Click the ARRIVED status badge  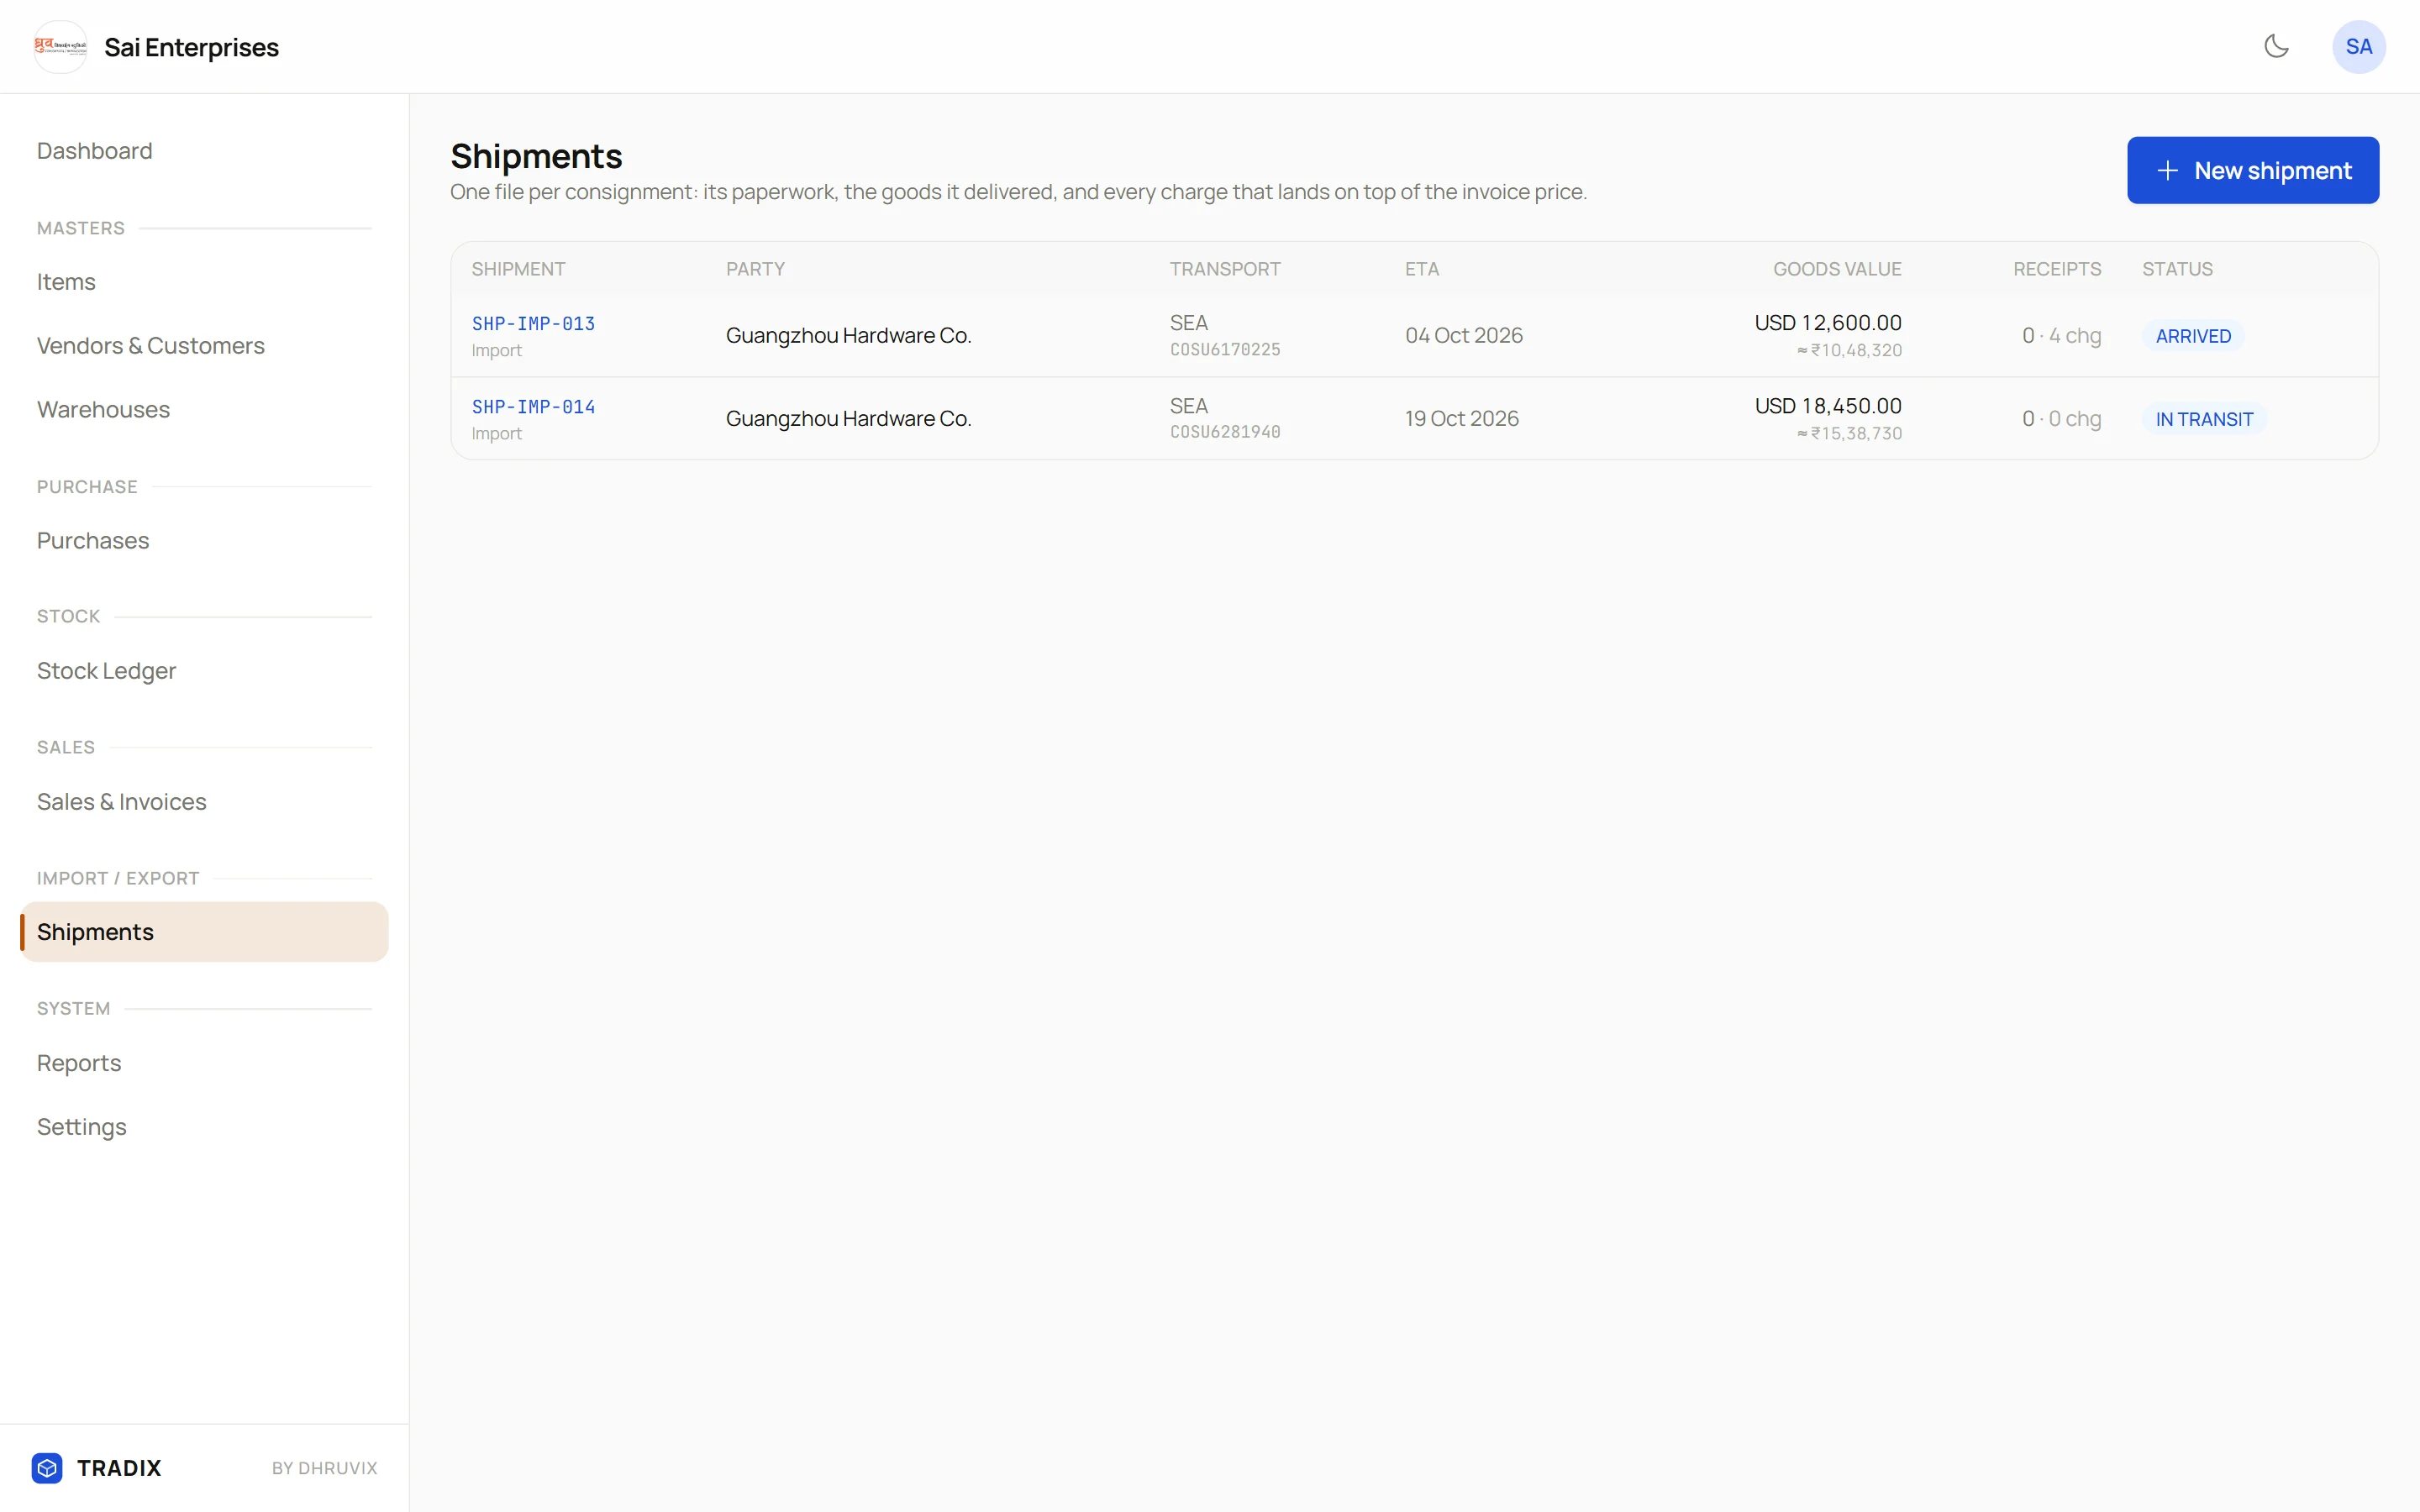click(2192, 336)
